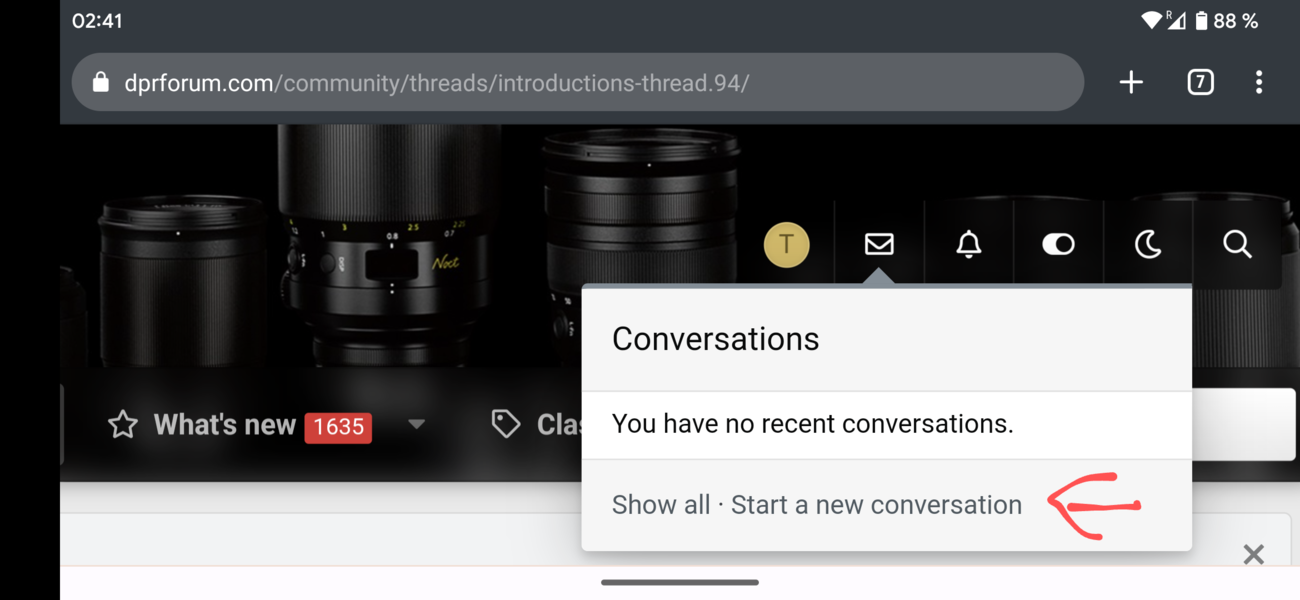Screen dimensions: 1300x600
Task: Switch theme style with the pill toggle icon
Action: (1058, 243)
